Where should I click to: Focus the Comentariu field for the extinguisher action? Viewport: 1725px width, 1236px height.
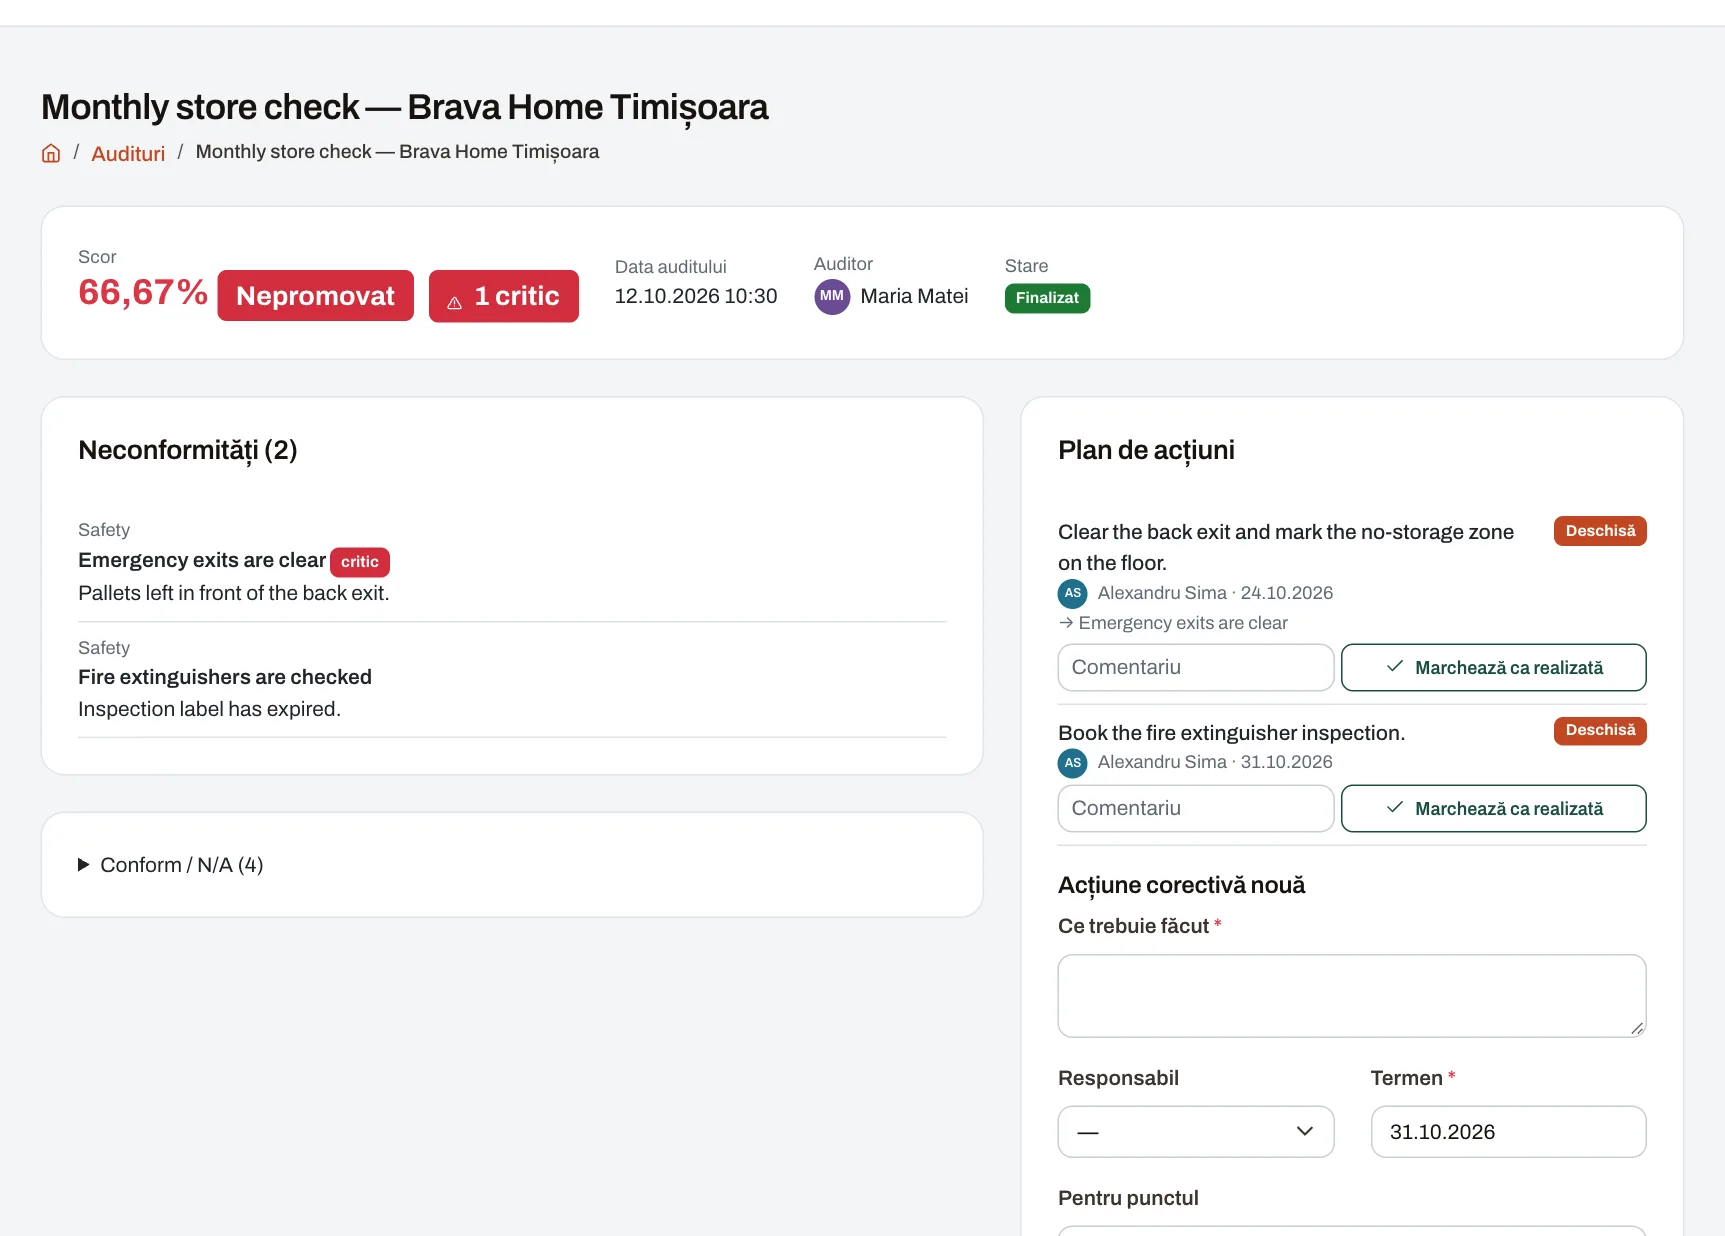pyautogui.click(x=1196, y=808)
